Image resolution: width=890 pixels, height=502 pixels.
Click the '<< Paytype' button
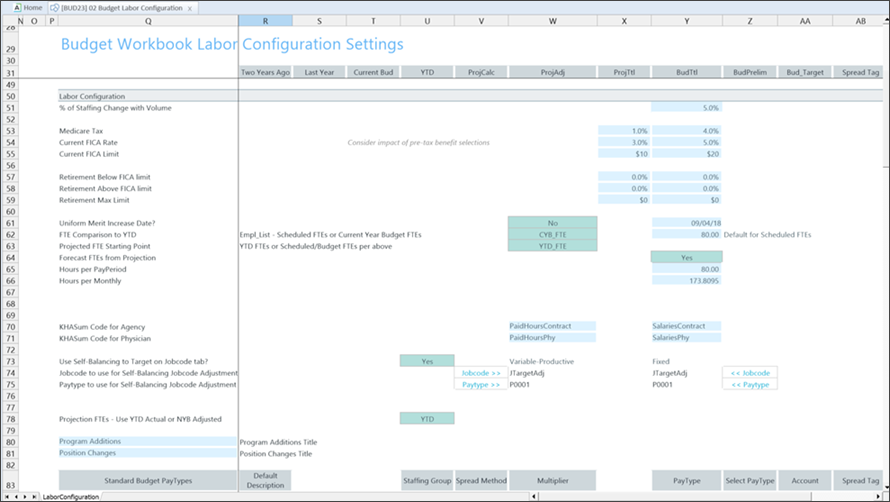[x=749, y=385]
